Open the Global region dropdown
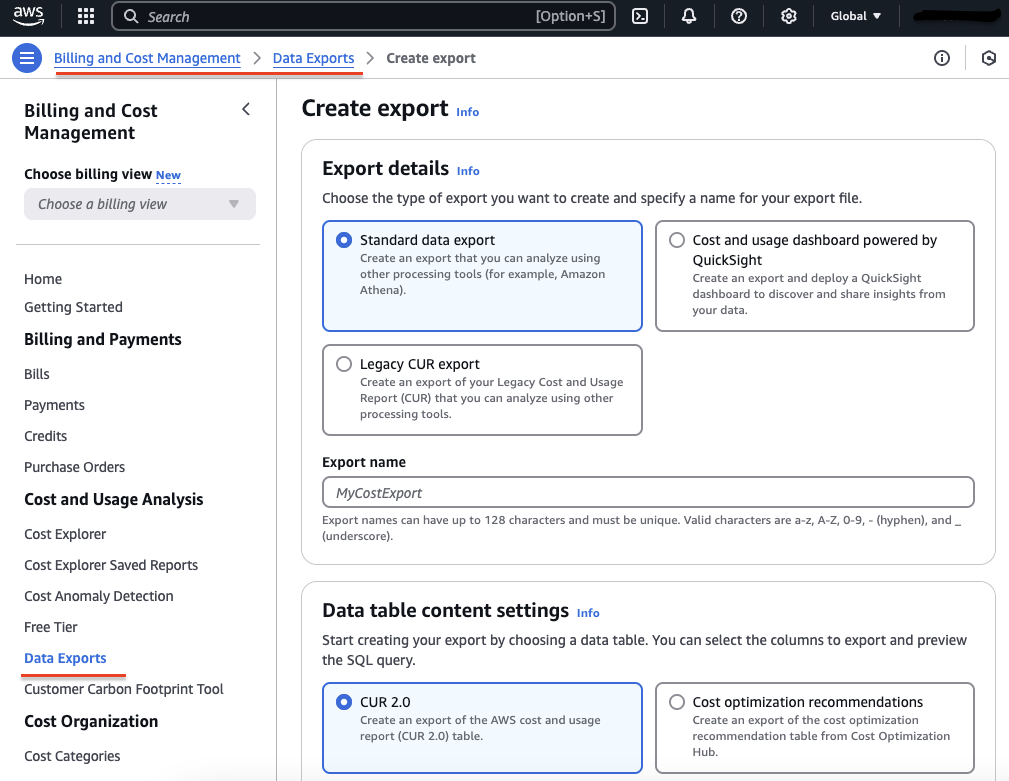The width and height of the screenshot is (1009, 781). pyautogui.click(x=856, y=16)
